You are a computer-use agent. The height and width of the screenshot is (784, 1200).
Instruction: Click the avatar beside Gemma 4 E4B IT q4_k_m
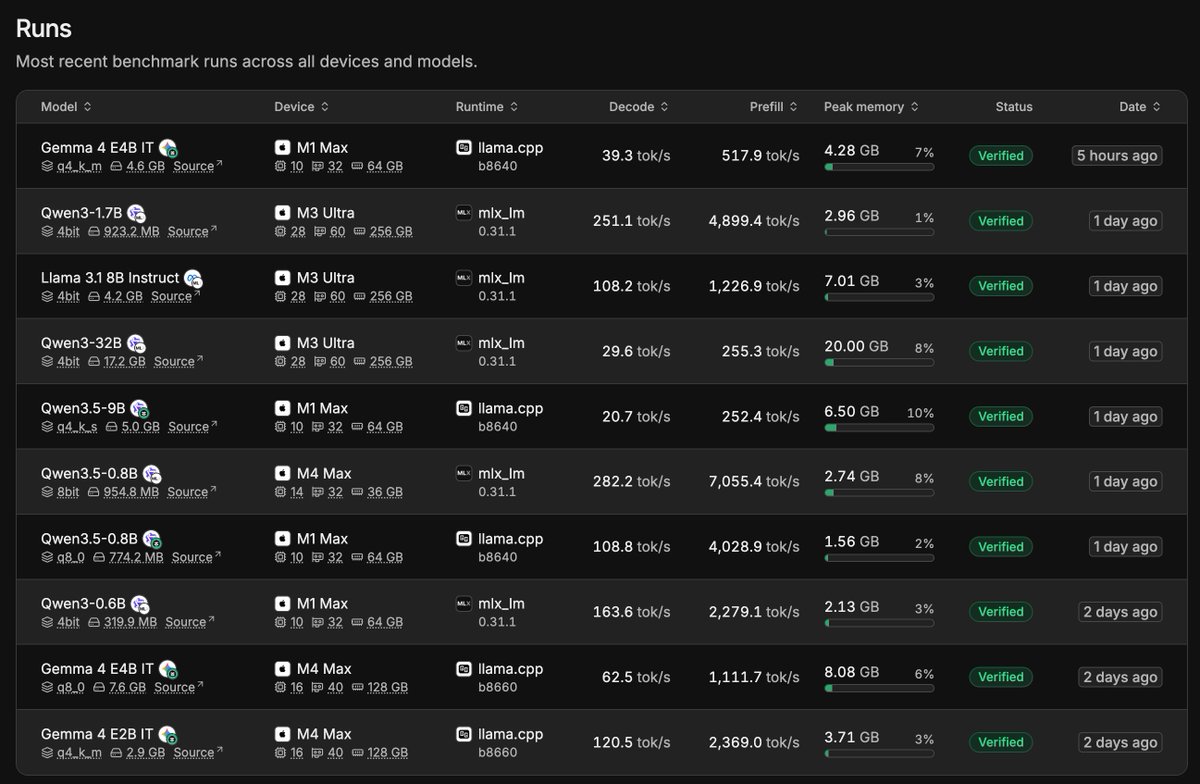coord(168,148)
